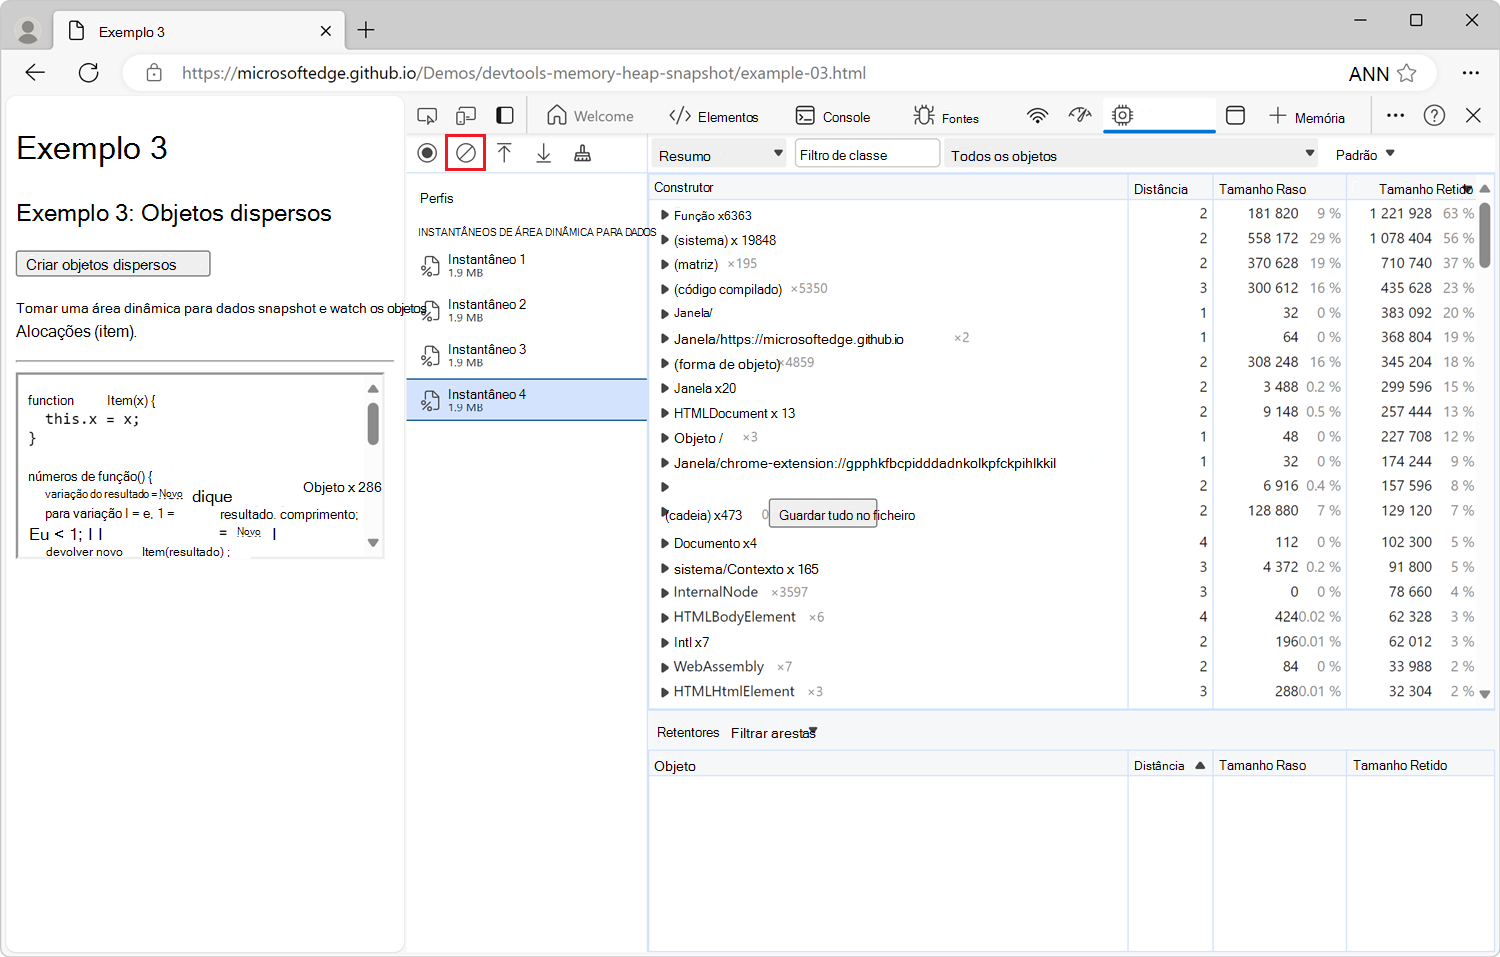This screenshot has height=957, width=1500.
Task: Expand the HTMLBodyElement ×6 row
Action: 665,617
